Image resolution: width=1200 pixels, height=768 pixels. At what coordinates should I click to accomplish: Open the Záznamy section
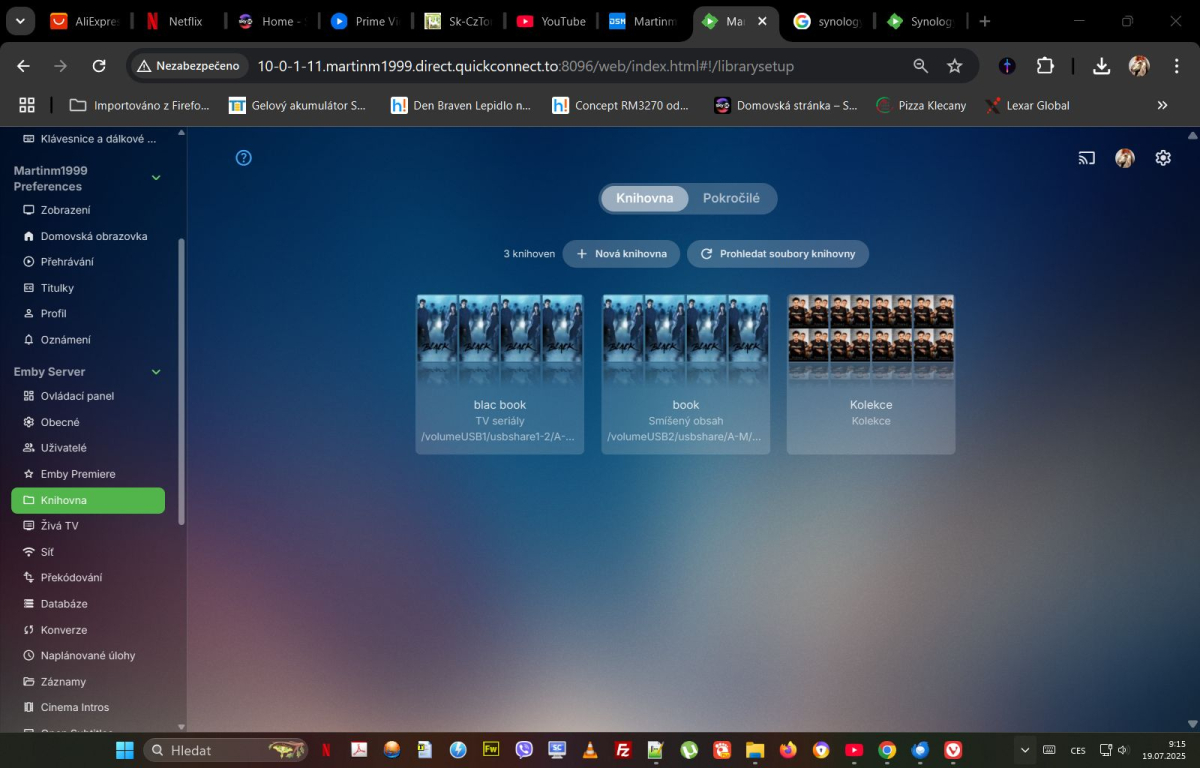pyautogui.click(x=63, y=681)
